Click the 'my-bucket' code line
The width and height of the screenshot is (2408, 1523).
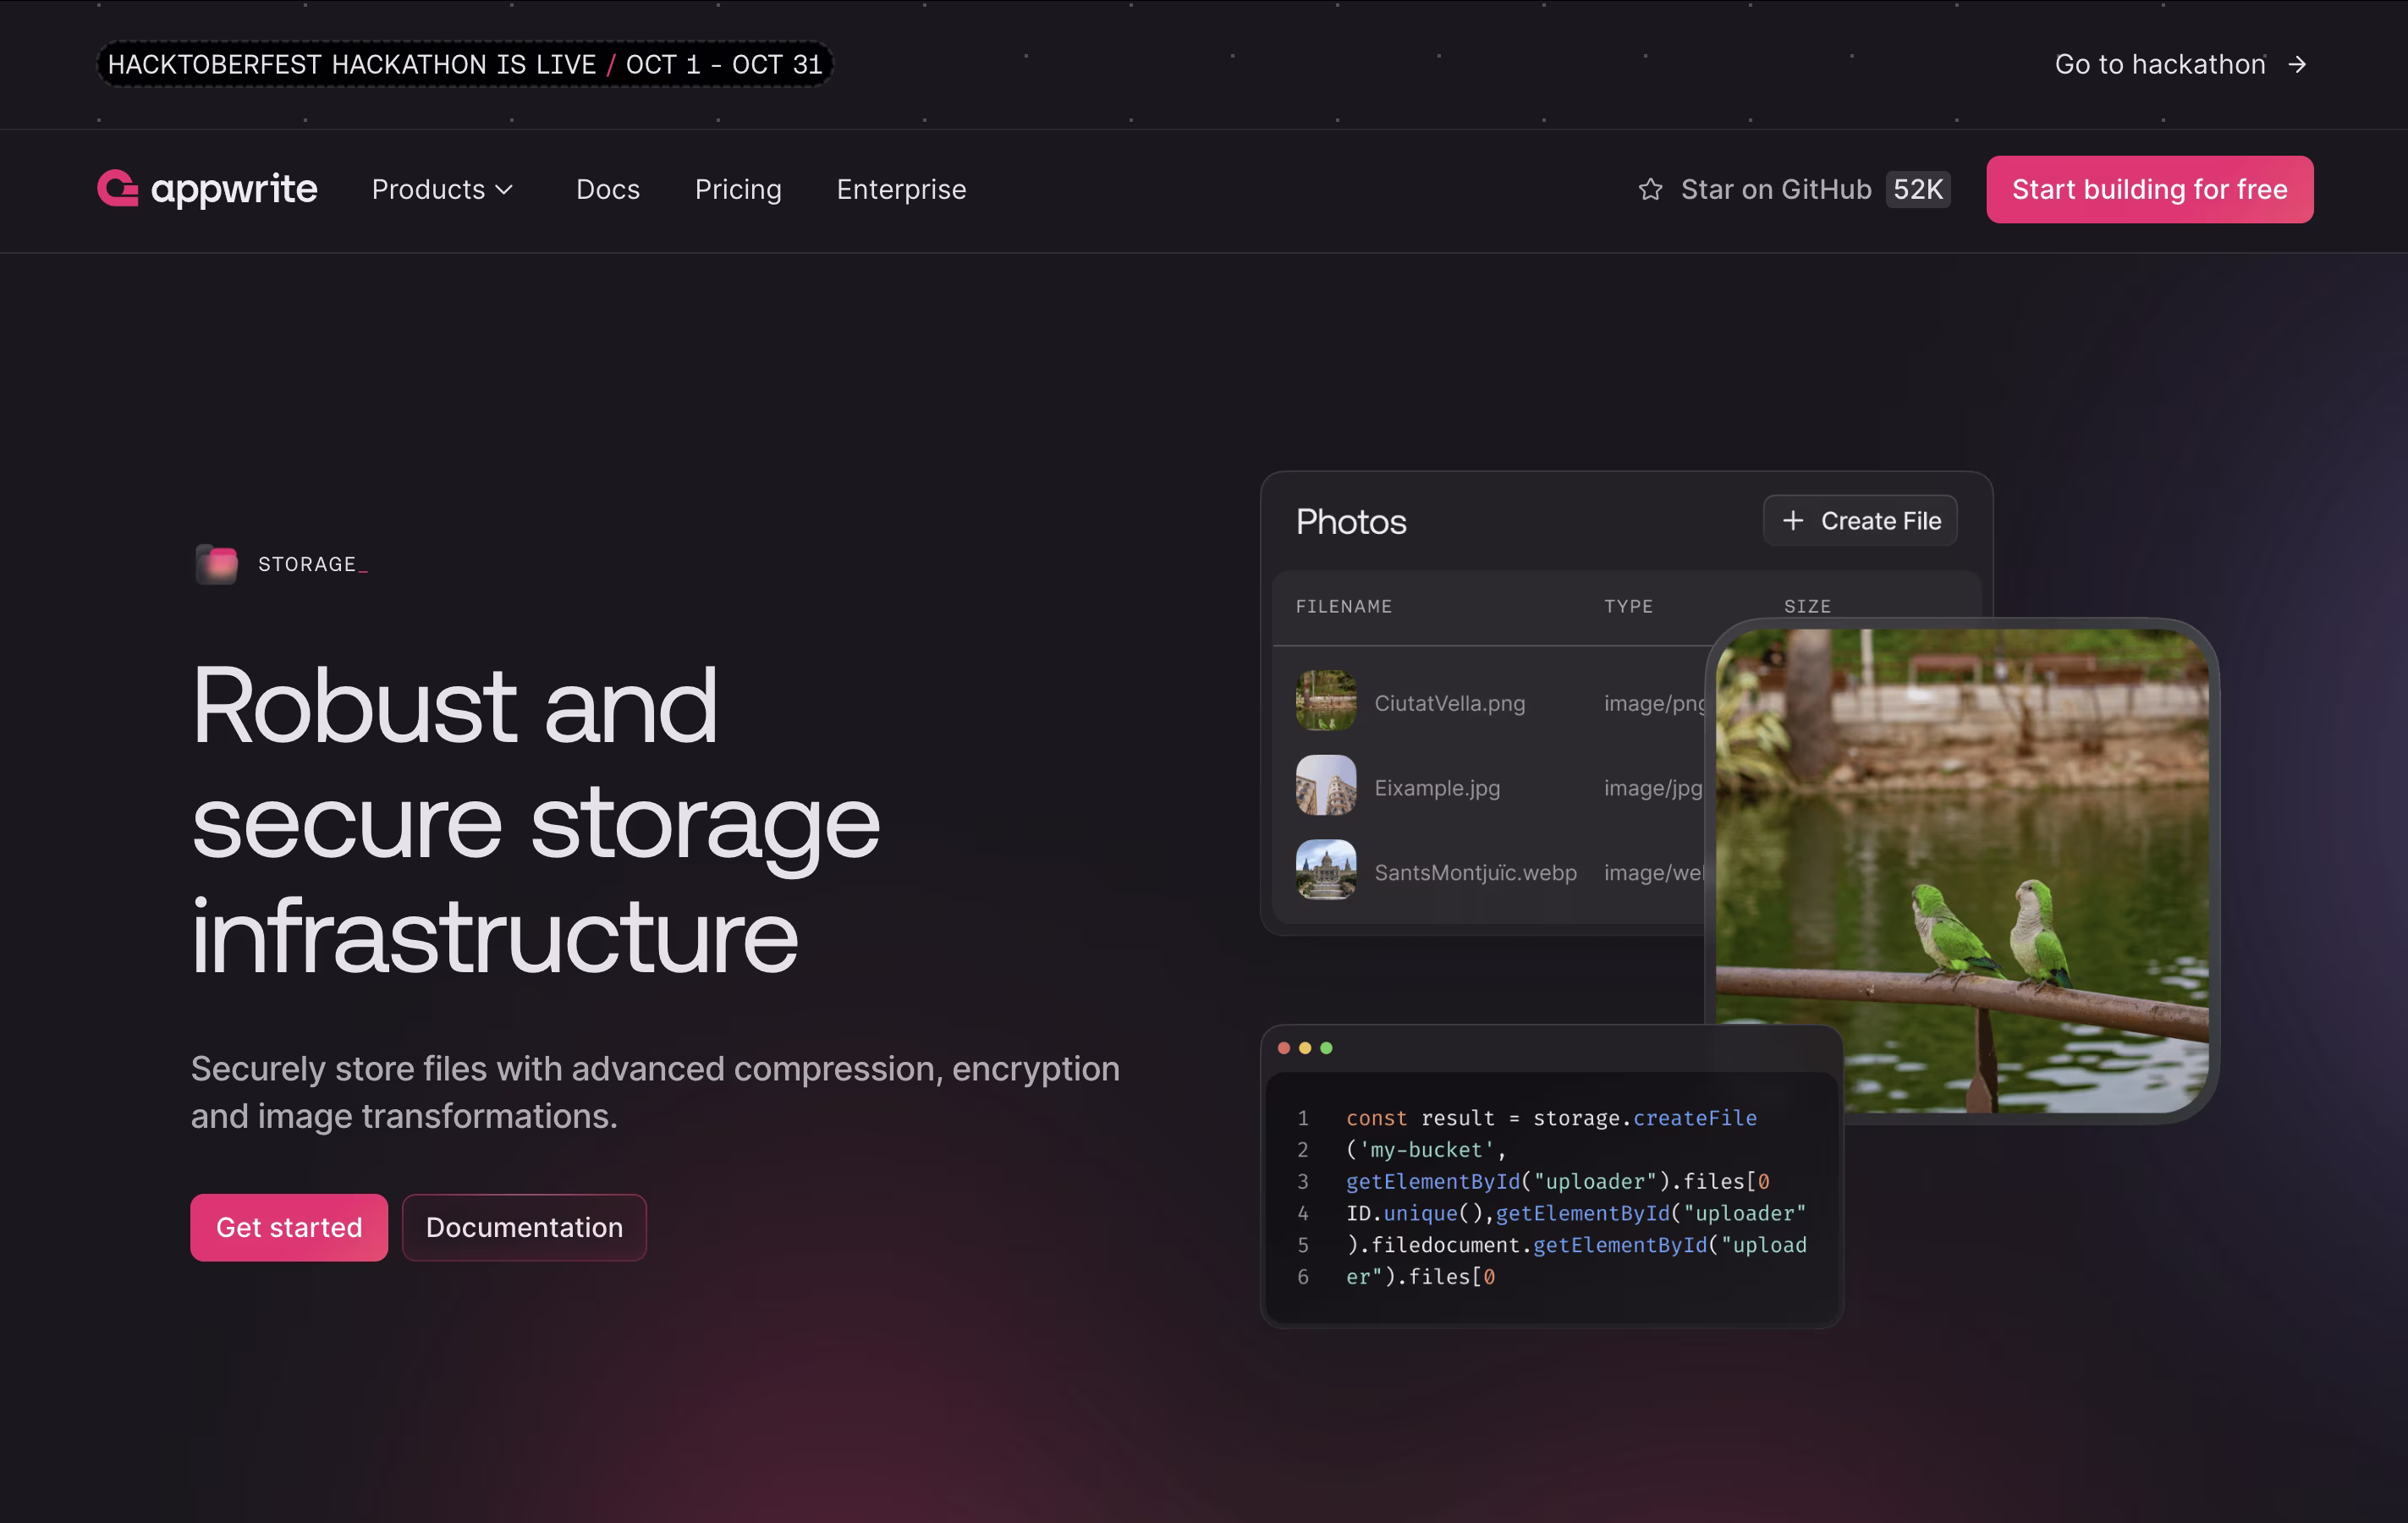coord(1426,1150)
